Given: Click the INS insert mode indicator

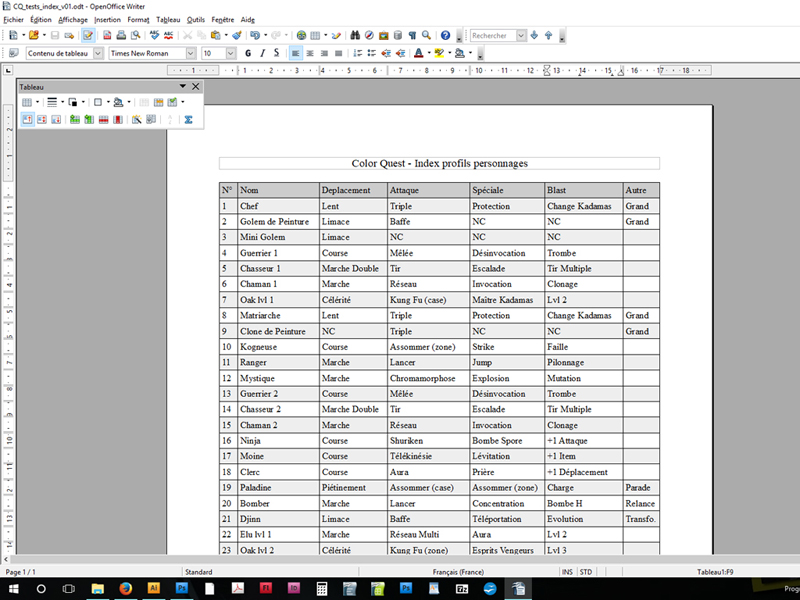Looking at the screenshot, I should 567,571.
